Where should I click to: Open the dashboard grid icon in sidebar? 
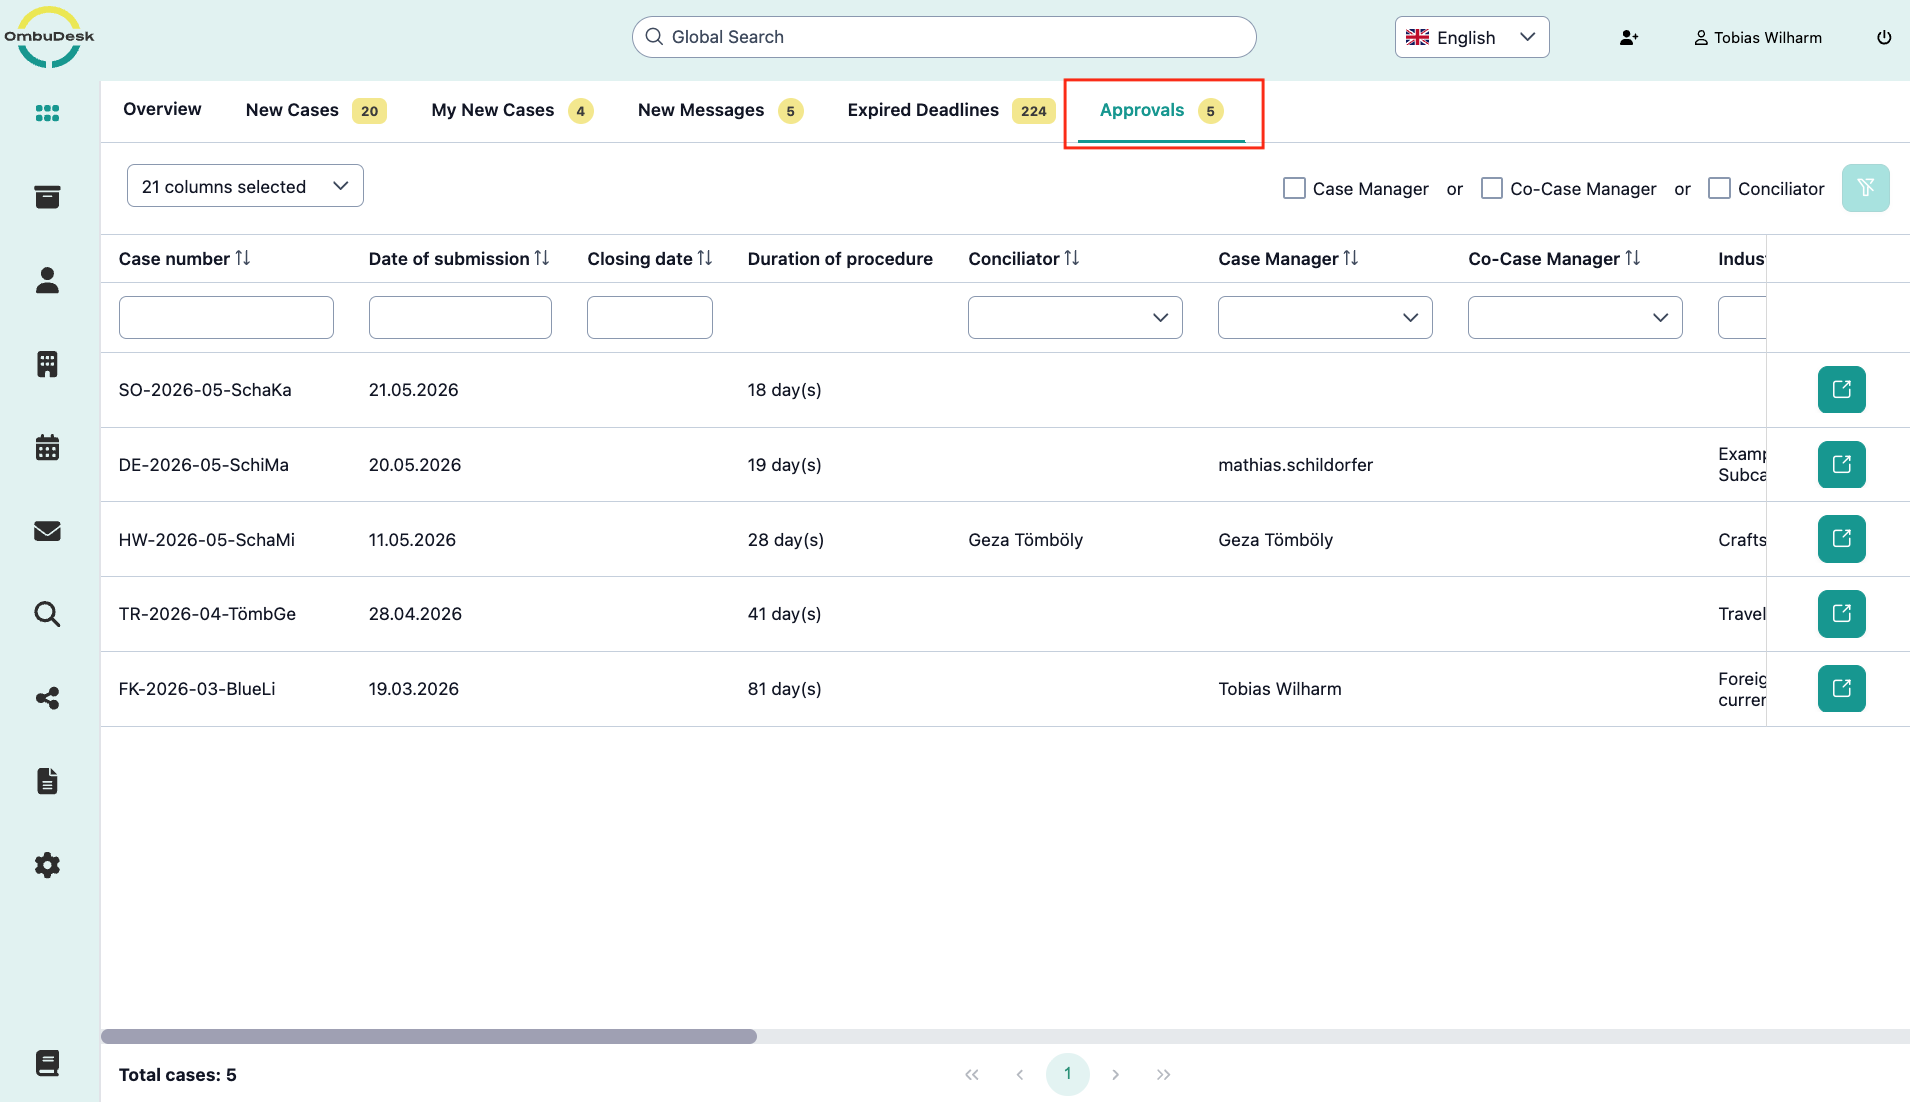(47, 113)
